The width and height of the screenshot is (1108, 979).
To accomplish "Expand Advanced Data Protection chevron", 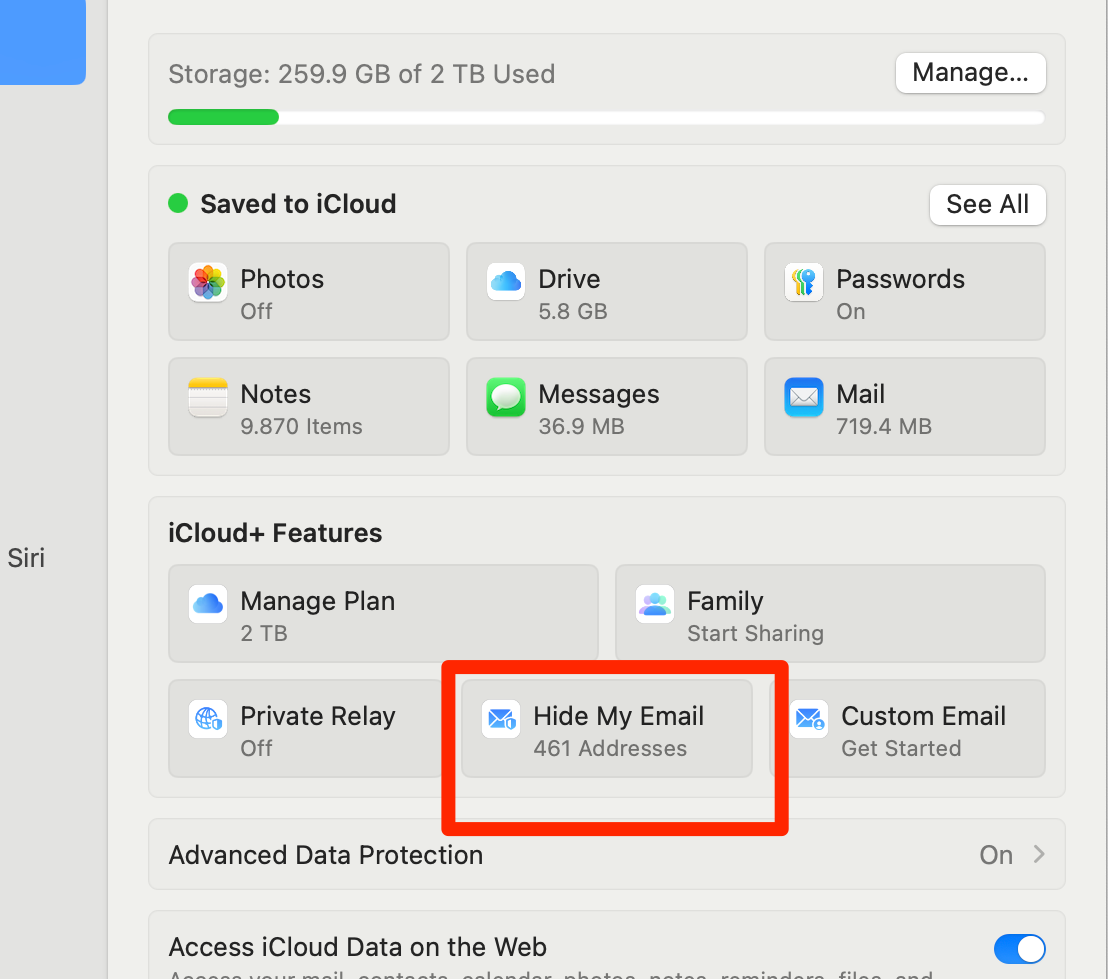I will pyautogui.click(x=1039, y=854).
